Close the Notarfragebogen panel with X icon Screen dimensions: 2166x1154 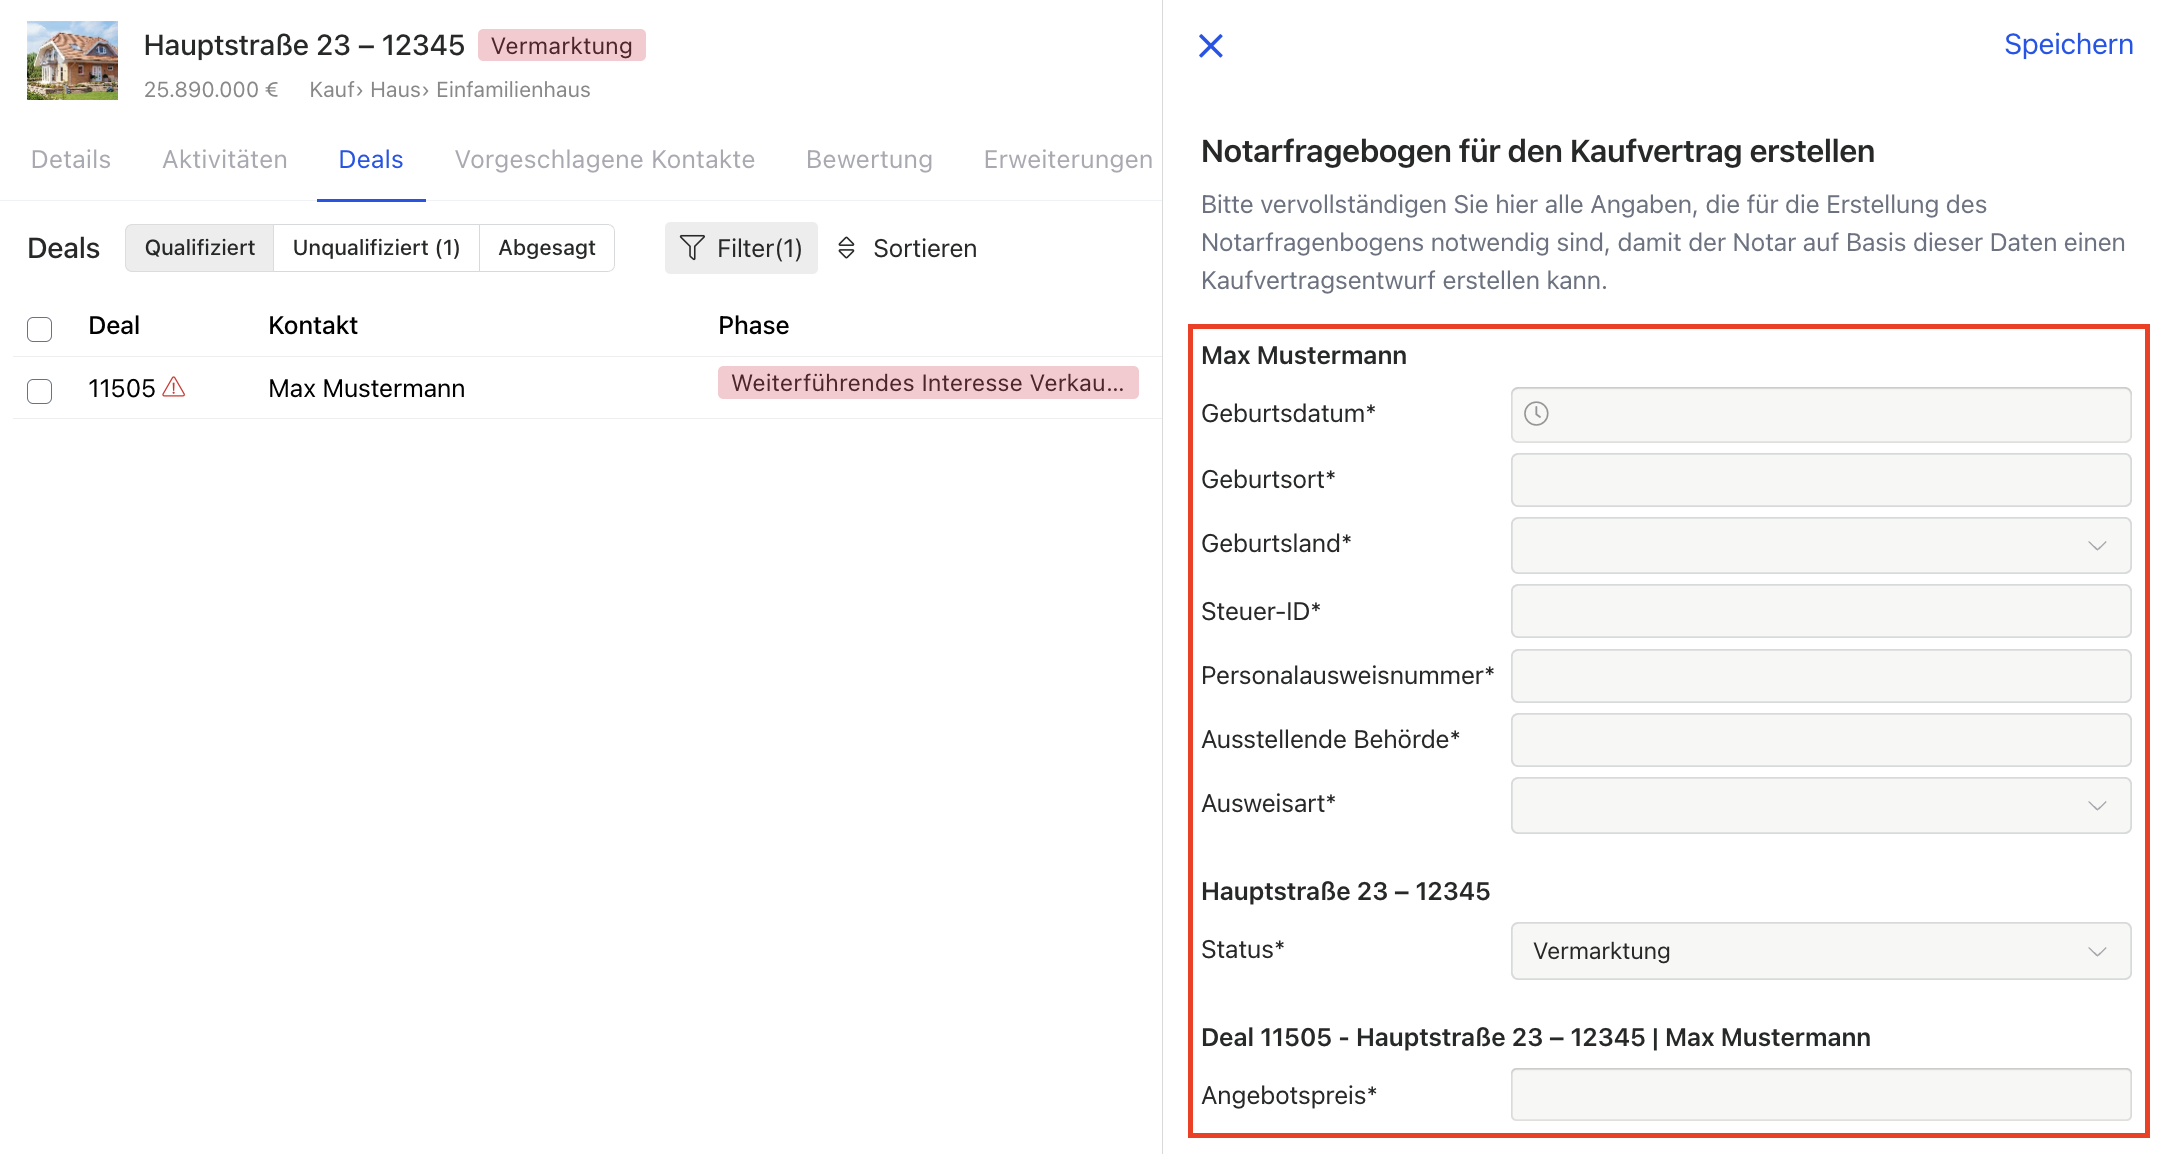pos(1210,46)
